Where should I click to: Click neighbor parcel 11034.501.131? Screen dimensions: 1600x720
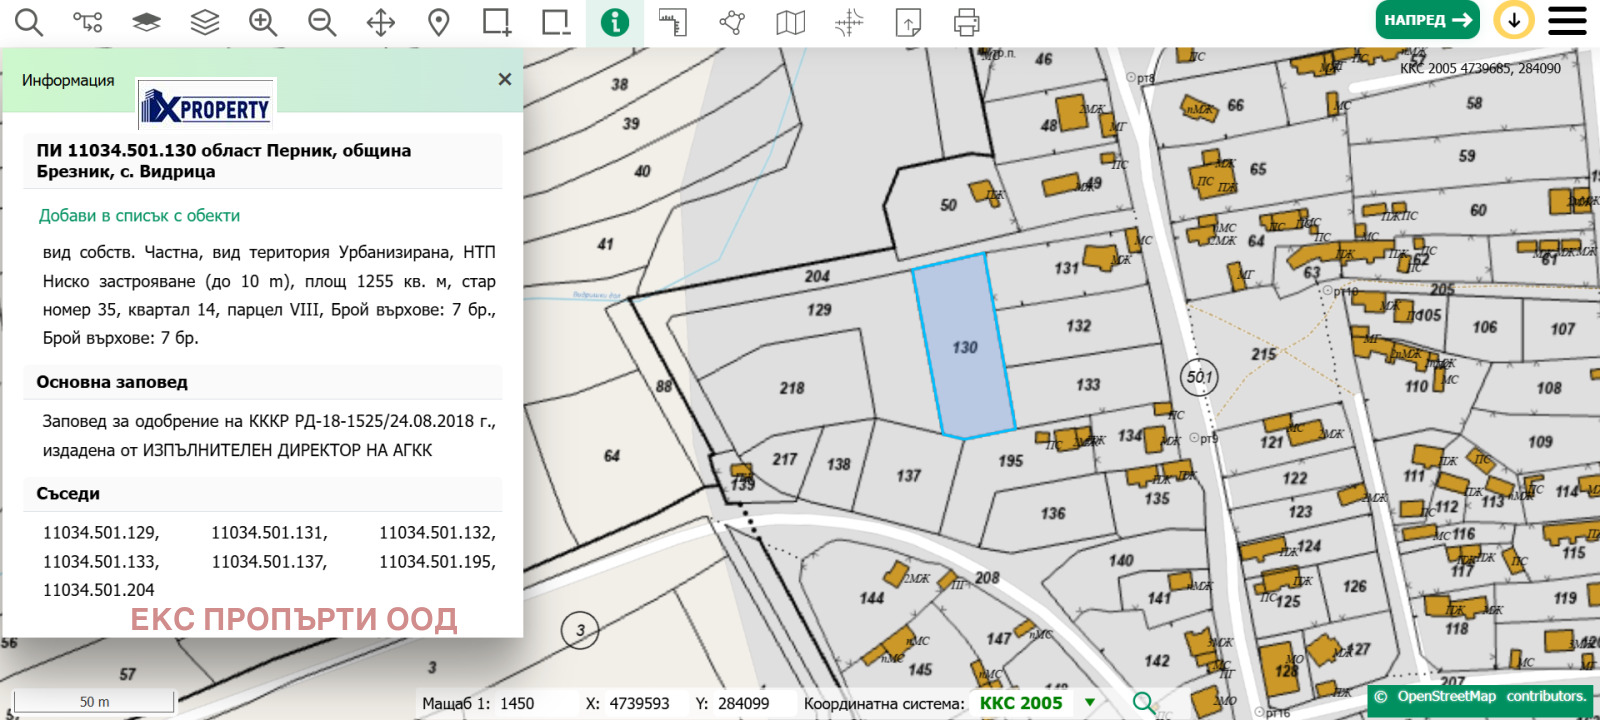[269, 533]
